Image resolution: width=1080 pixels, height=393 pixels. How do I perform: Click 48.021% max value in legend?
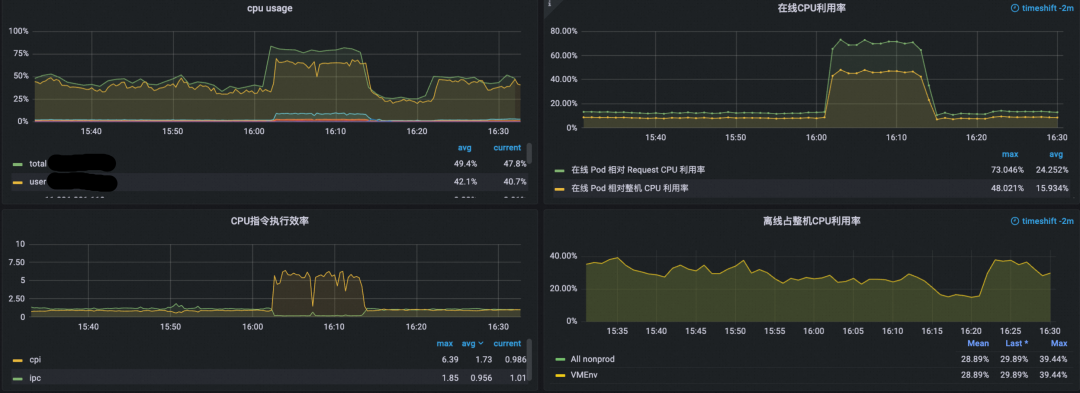[x=1007, y=188]
